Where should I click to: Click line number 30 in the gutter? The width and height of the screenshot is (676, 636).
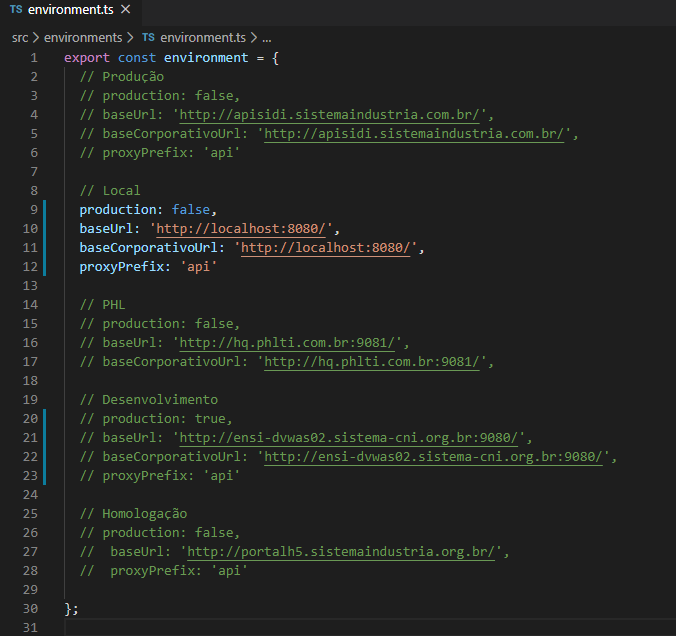30,609
